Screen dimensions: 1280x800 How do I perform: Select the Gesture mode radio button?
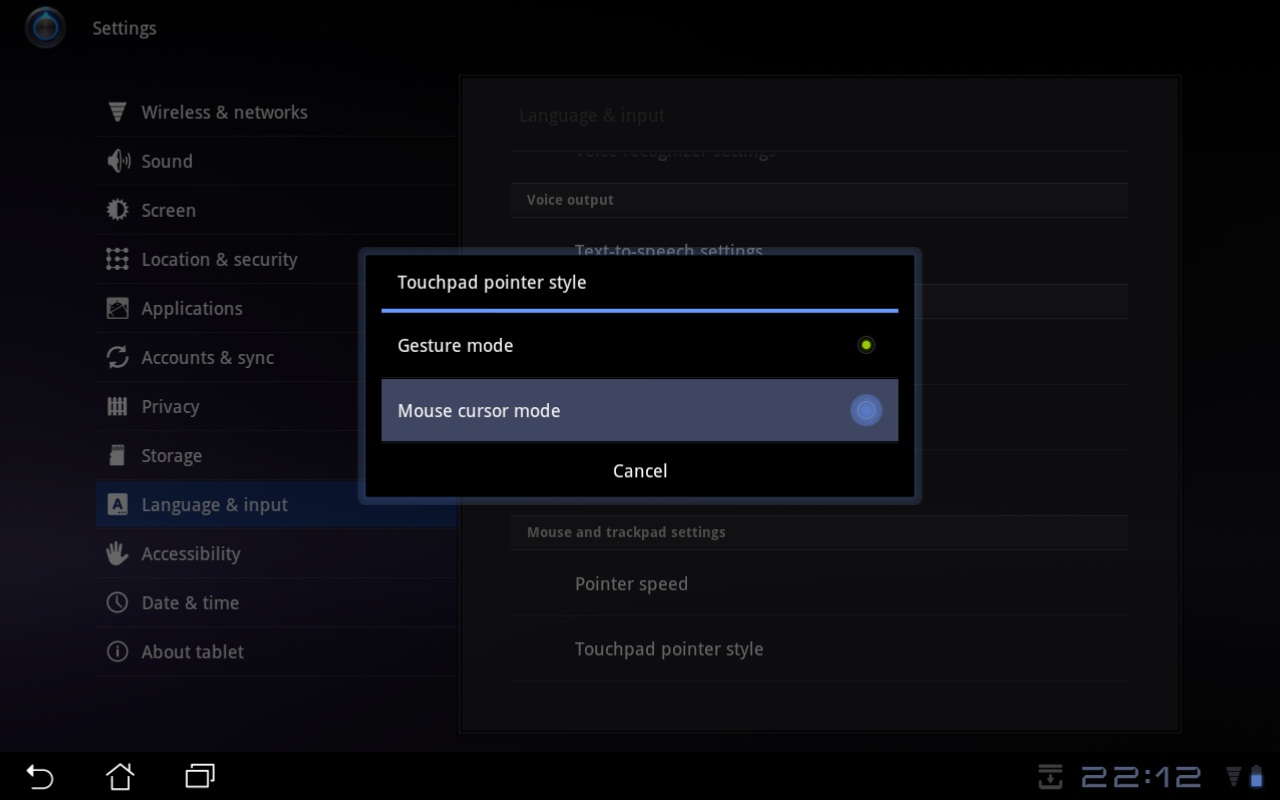866,345
